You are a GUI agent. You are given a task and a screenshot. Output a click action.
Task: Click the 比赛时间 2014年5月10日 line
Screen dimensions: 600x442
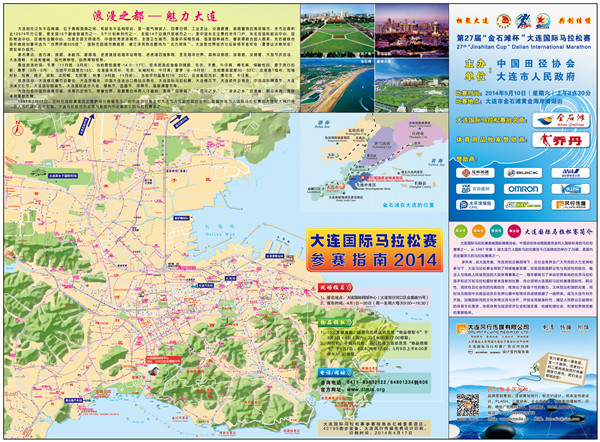[523, 93]
